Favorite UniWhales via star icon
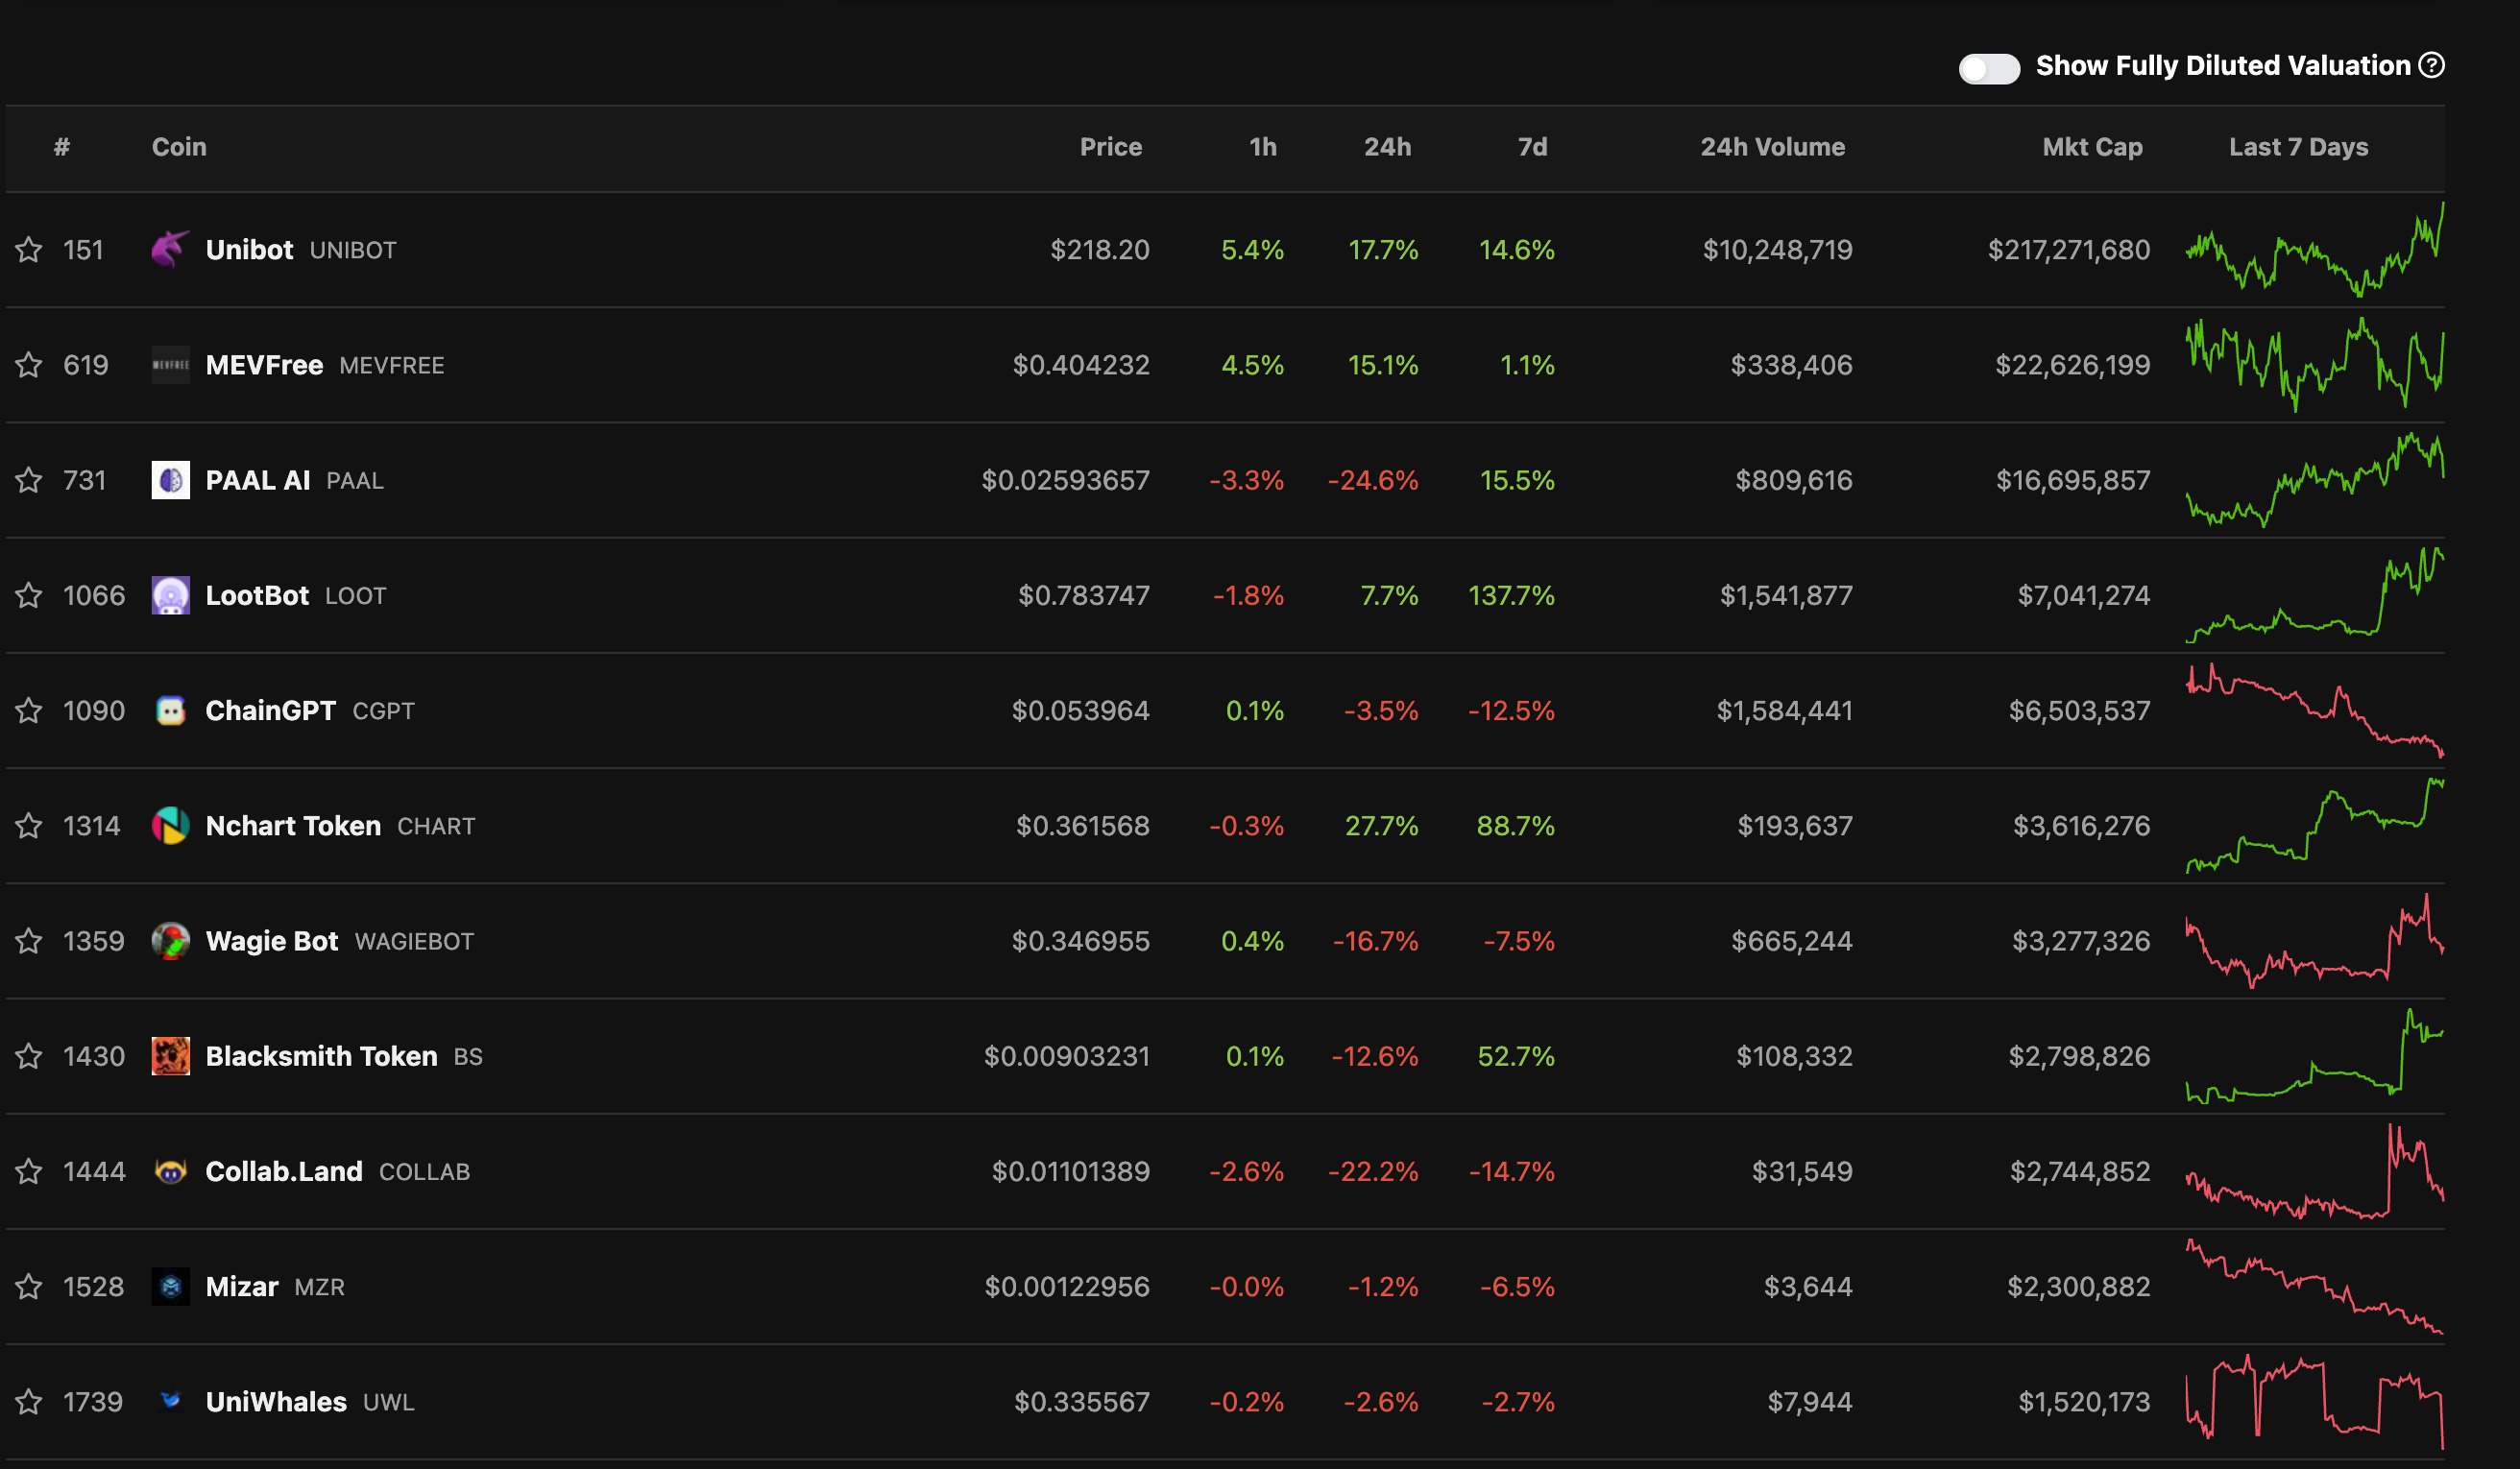The image size is (2520, 1469). pos(29,1401)
